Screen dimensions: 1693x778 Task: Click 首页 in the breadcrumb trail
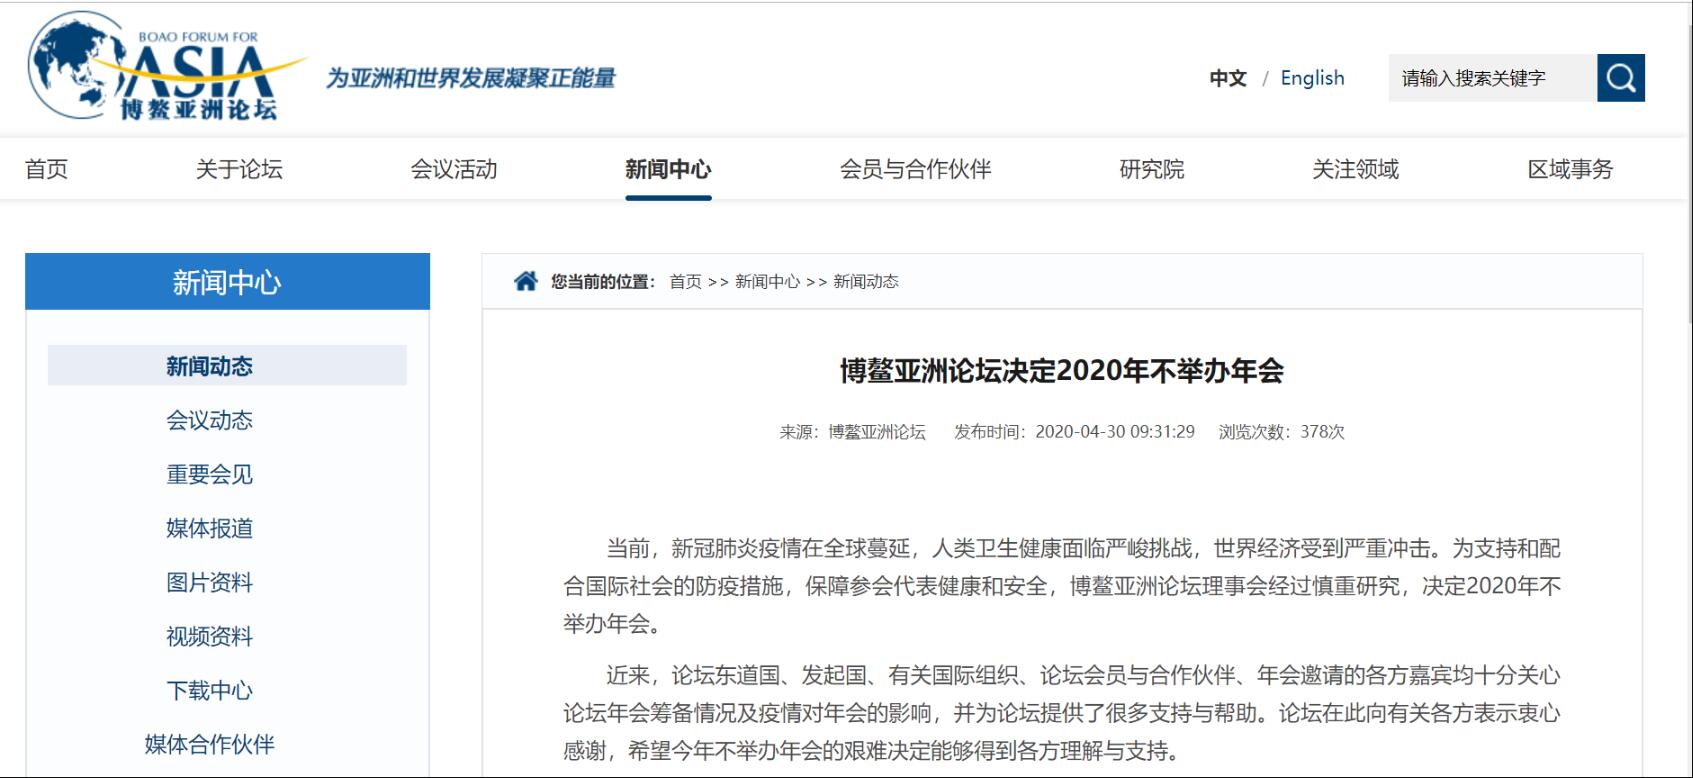pos(685,282)
